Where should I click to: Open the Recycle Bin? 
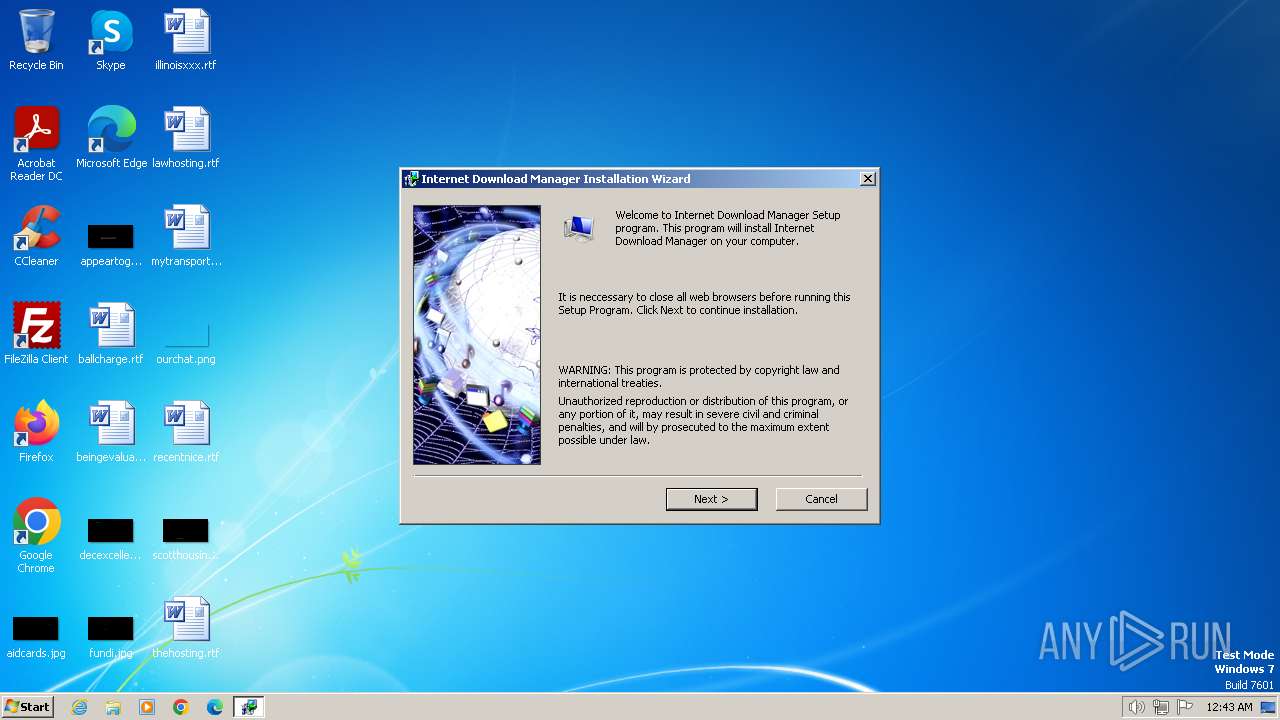pyautogui.click(x=36, y=40)
